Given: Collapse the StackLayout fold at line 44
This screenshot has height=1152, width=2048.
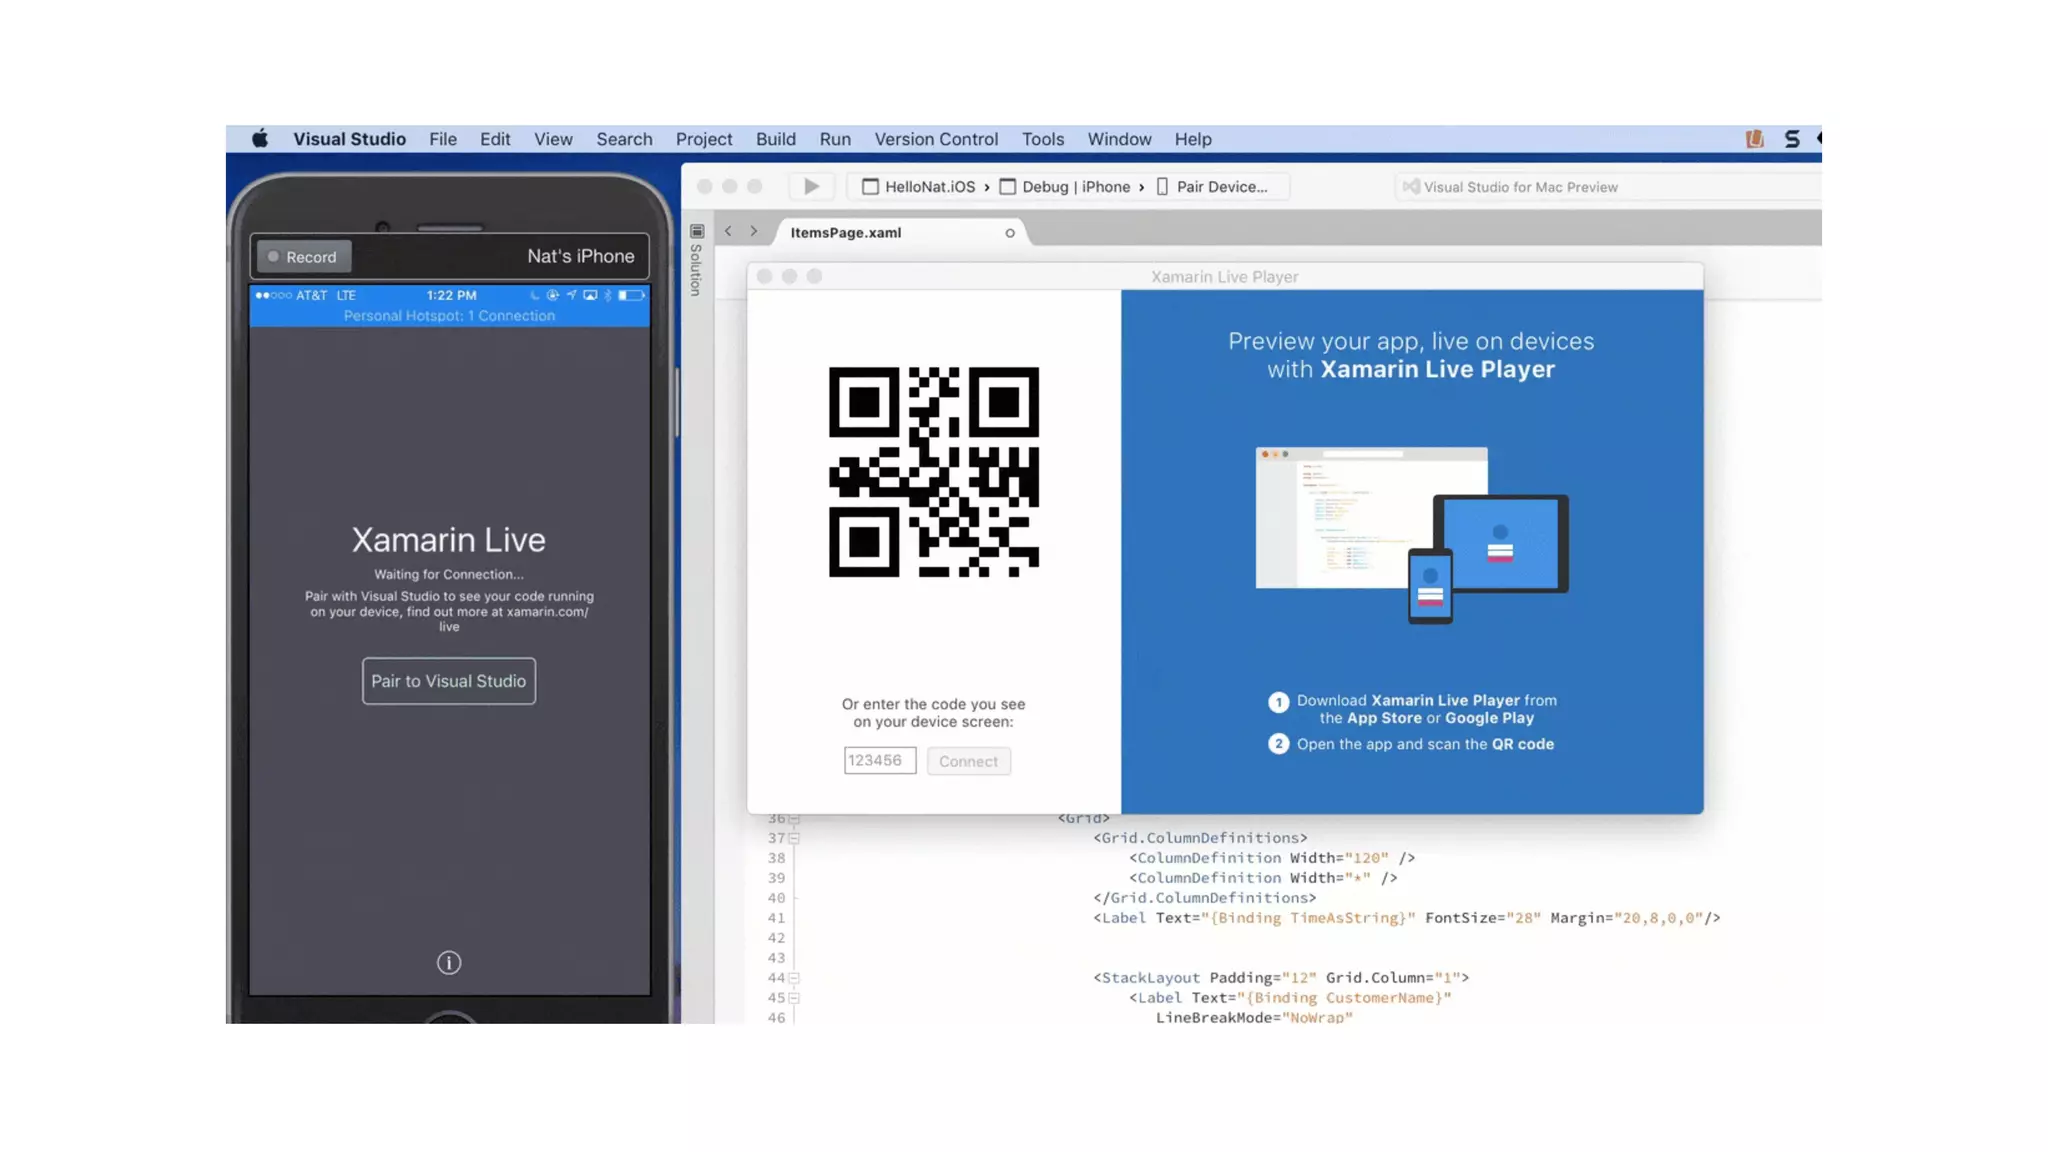Looking at the screenshot, I should click(x=794, y=978).
